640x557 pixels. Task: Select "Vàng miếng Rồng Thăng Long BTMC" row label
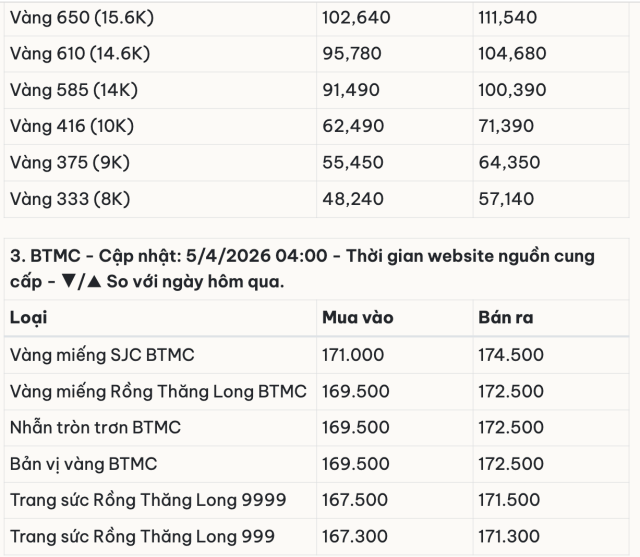tap(158, 390)
